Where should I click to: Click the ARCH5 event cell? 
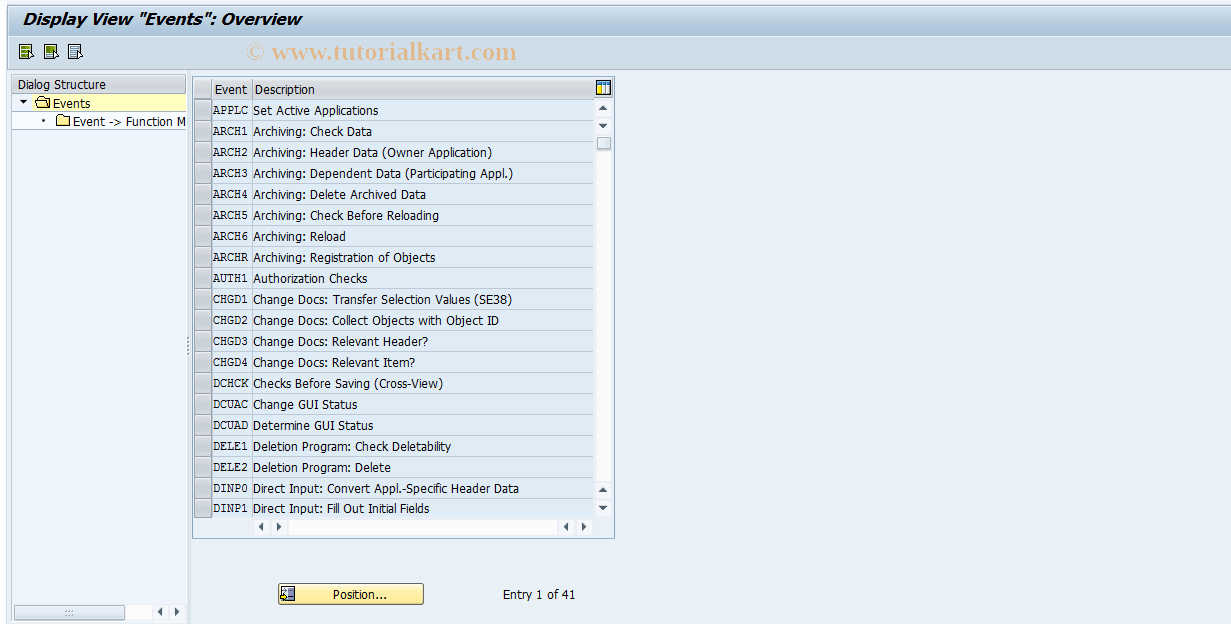[x=231, y=215]
